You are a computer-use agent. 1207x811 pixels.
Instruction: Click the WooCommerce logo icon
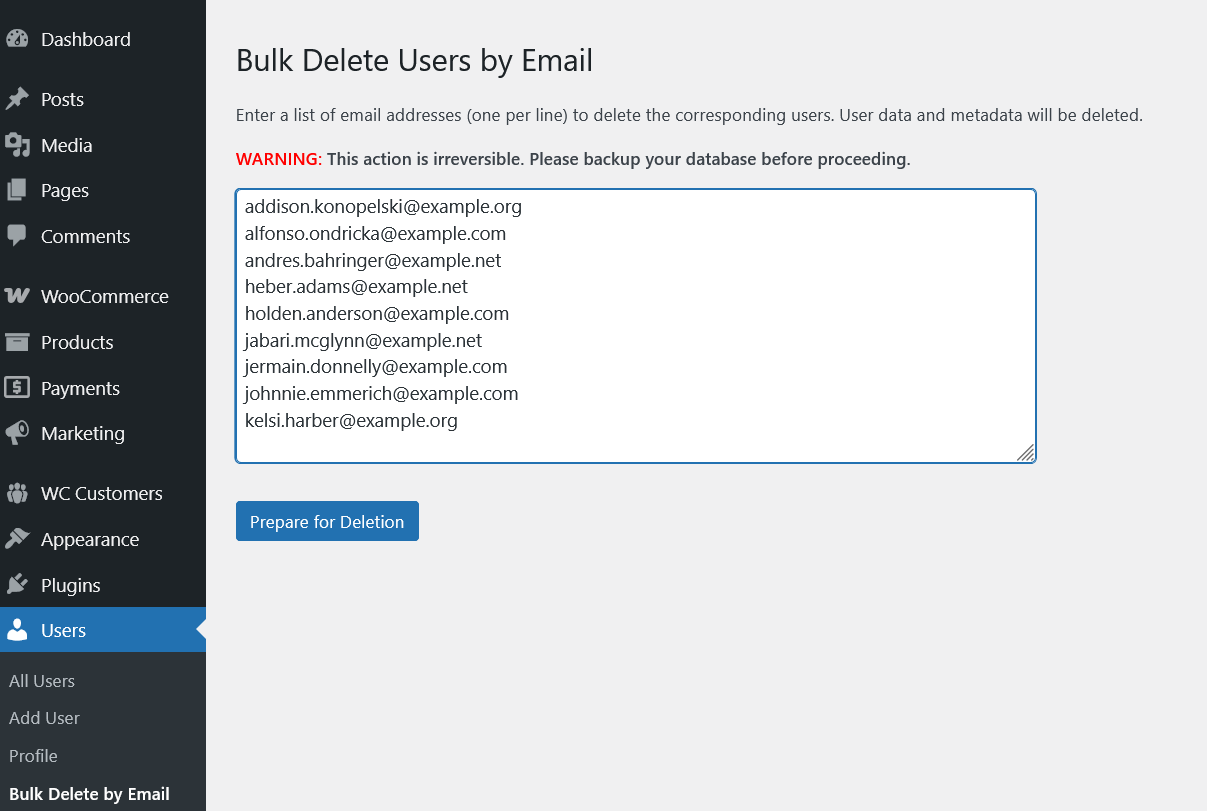[17, 297]
